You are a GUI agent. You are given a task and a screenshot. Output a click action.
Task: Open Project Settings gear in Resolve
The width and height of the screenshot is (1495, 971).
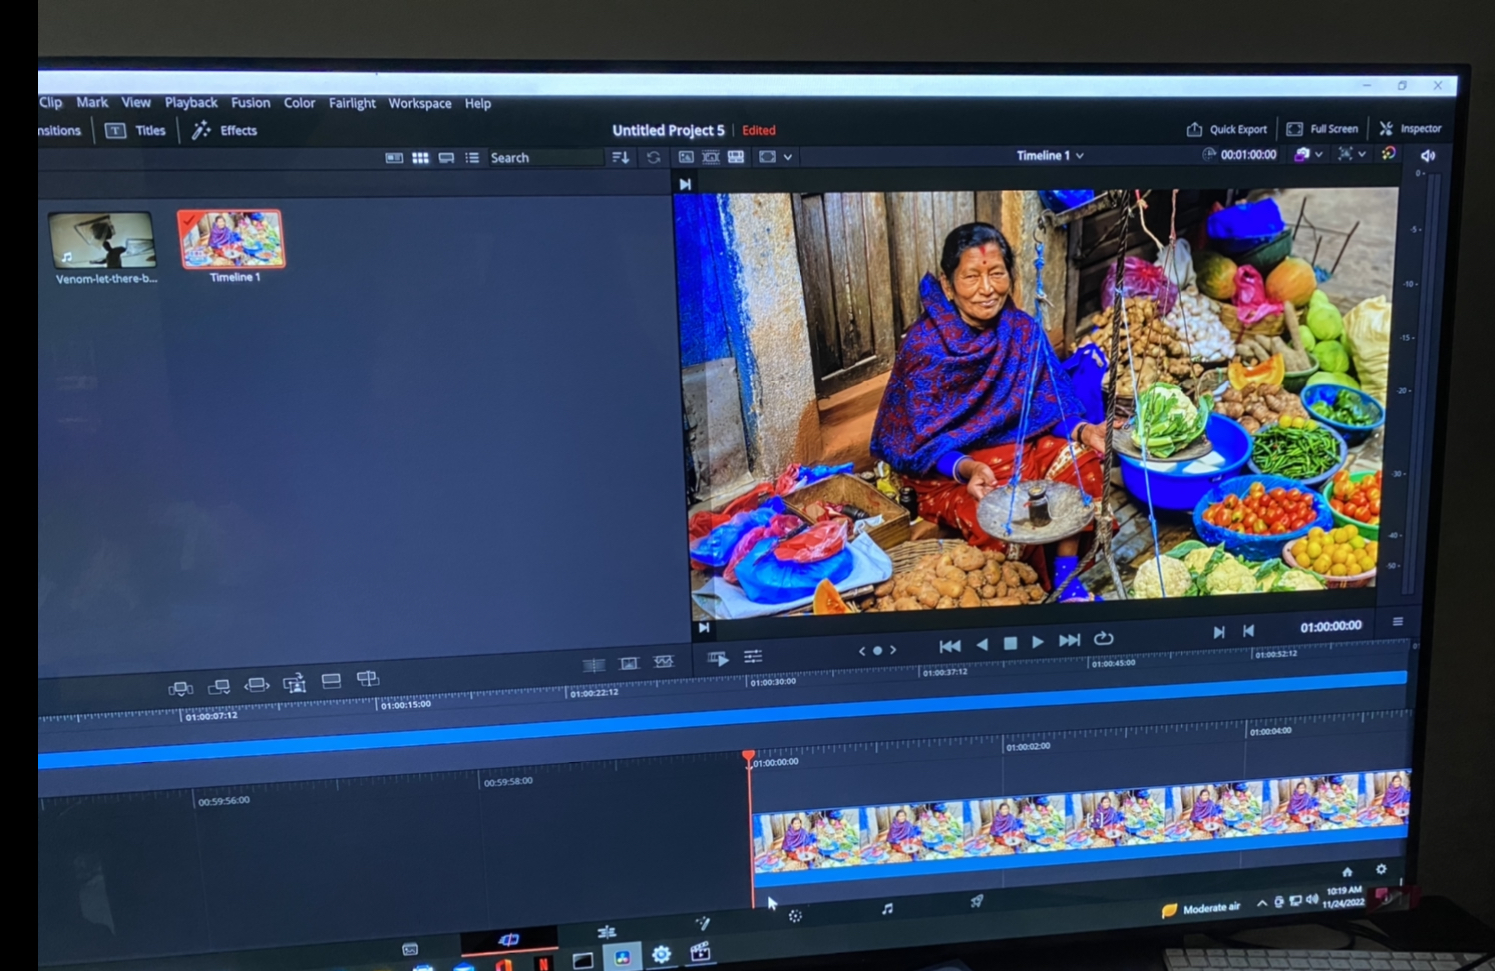tap(1382, 869)
